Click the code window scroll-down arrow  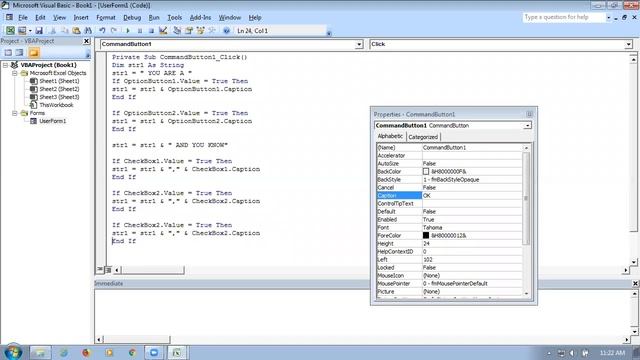click(633, 262)
